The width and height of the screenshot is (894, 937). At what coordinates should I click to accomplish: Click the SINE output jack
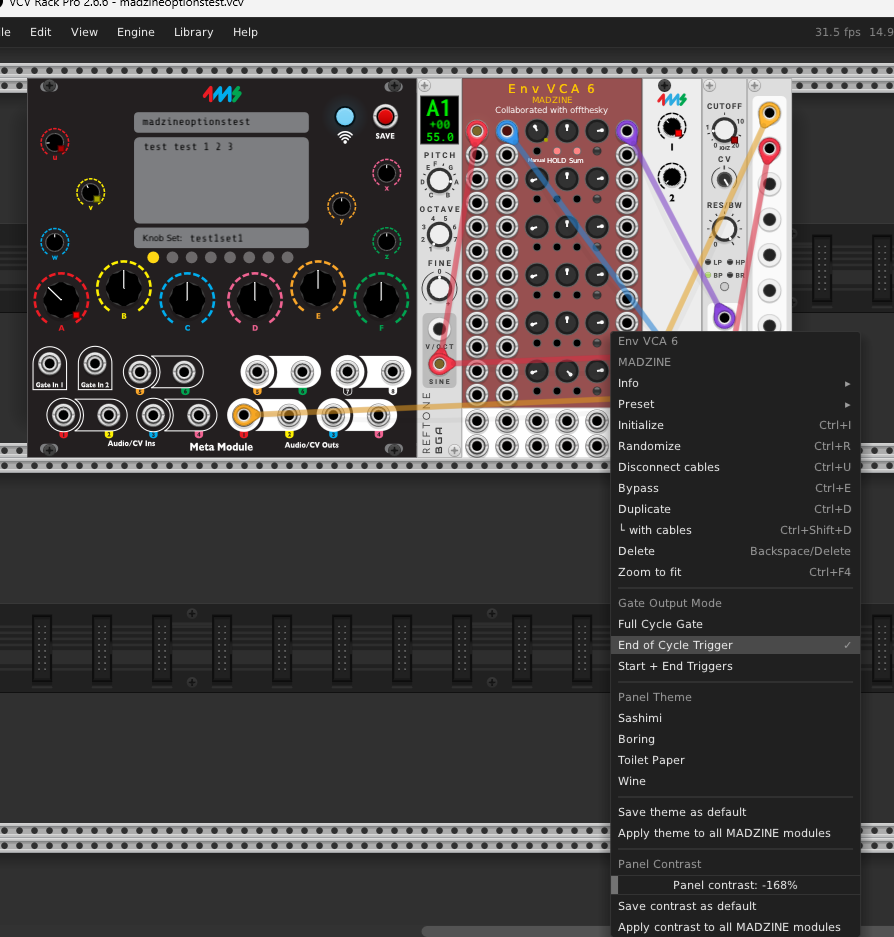[438, 364]
